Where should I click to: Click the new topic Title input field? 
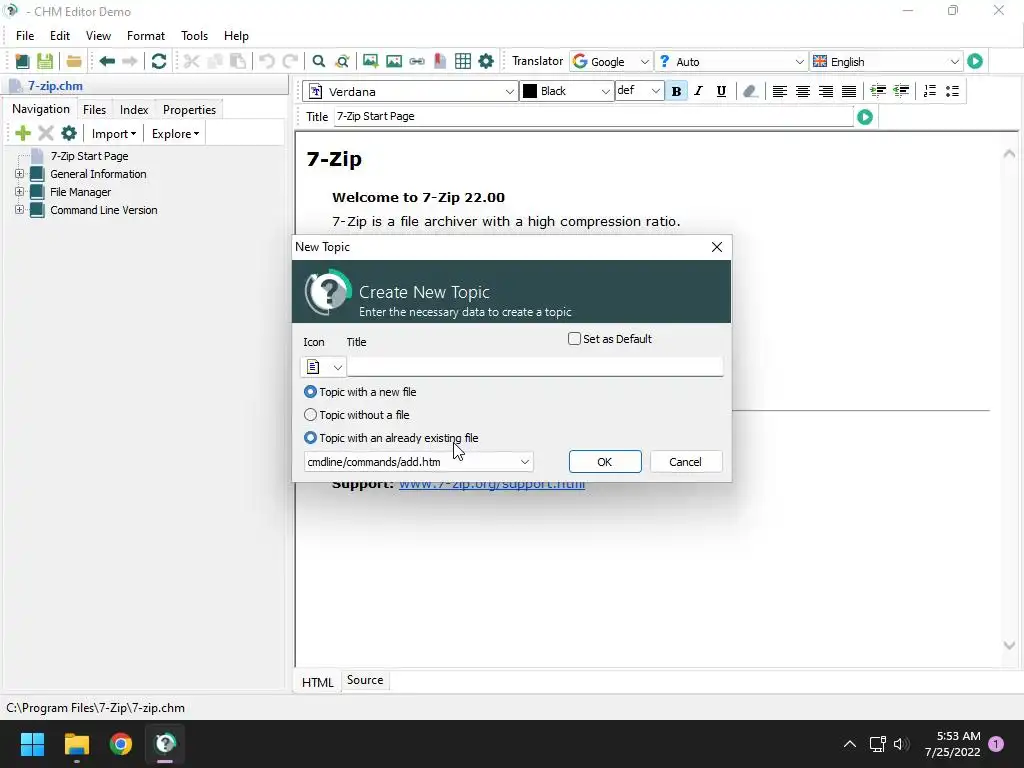coord(535,367)
